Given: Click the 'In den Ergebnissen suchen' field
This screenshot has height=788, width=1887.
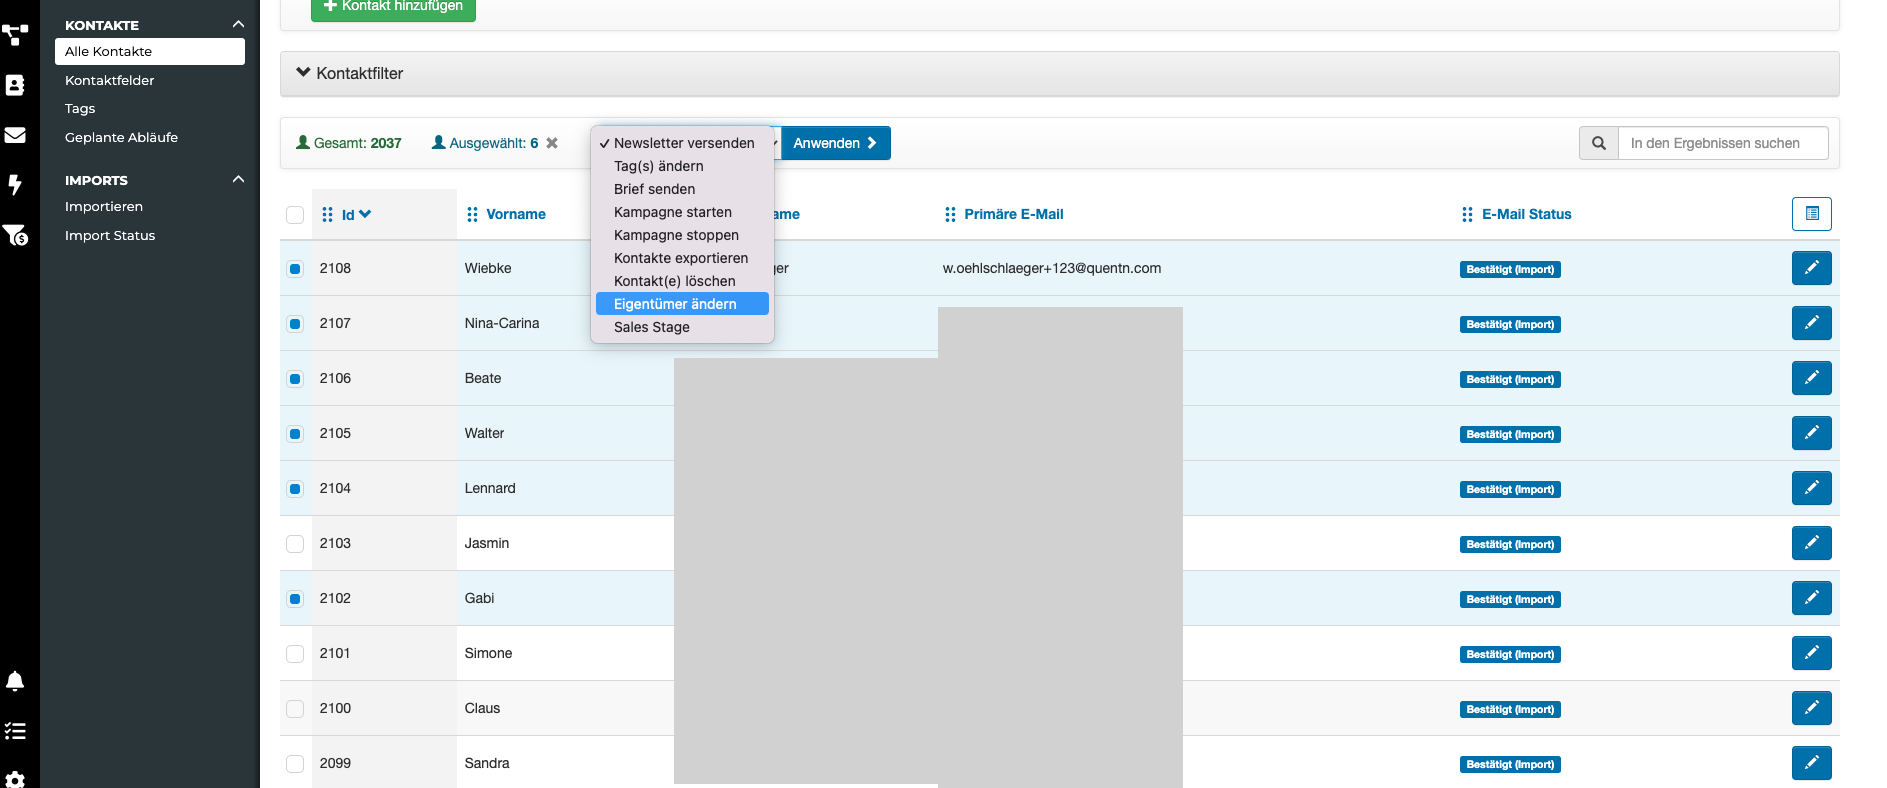Looking at the screenshot, I should pos(1722,143).
